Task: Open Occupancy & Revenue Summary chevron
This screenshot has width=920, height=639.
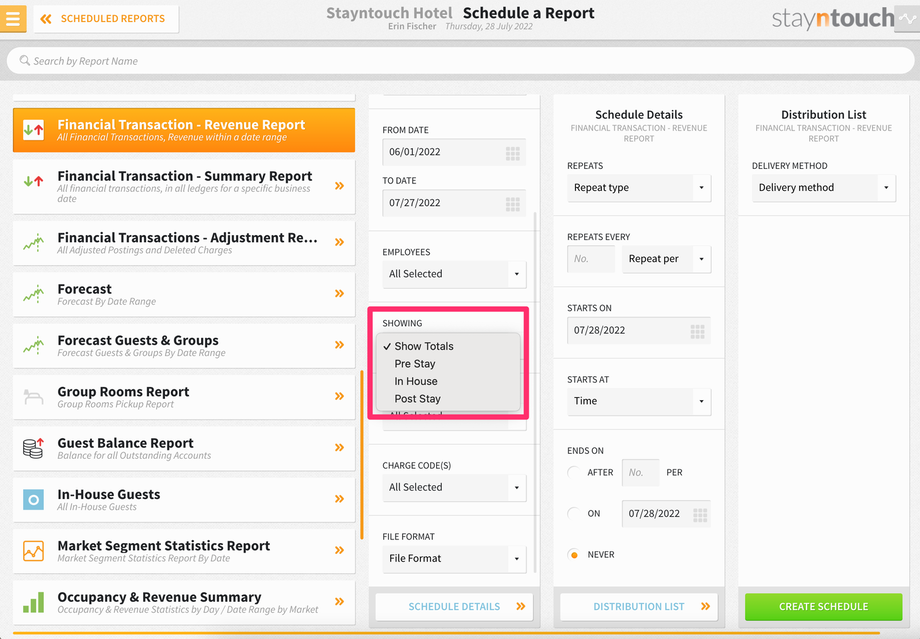Action: pos(339,601)
